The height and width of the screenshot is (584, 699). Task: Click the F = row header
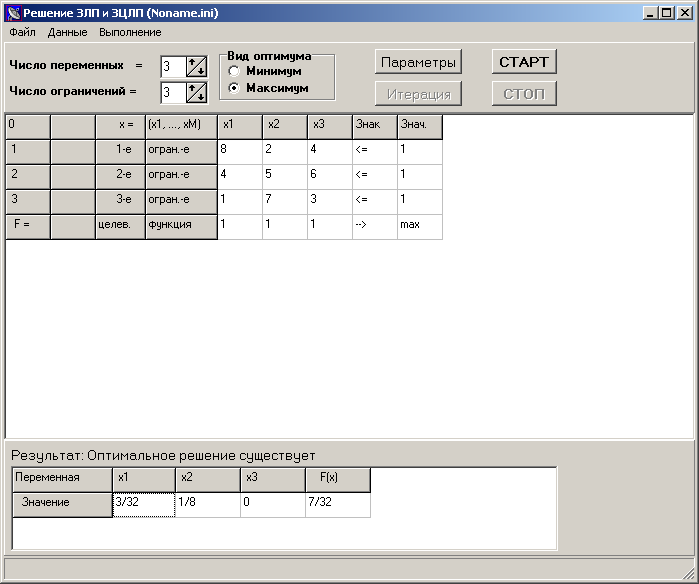pyautogui.click(x=28, y=227)
